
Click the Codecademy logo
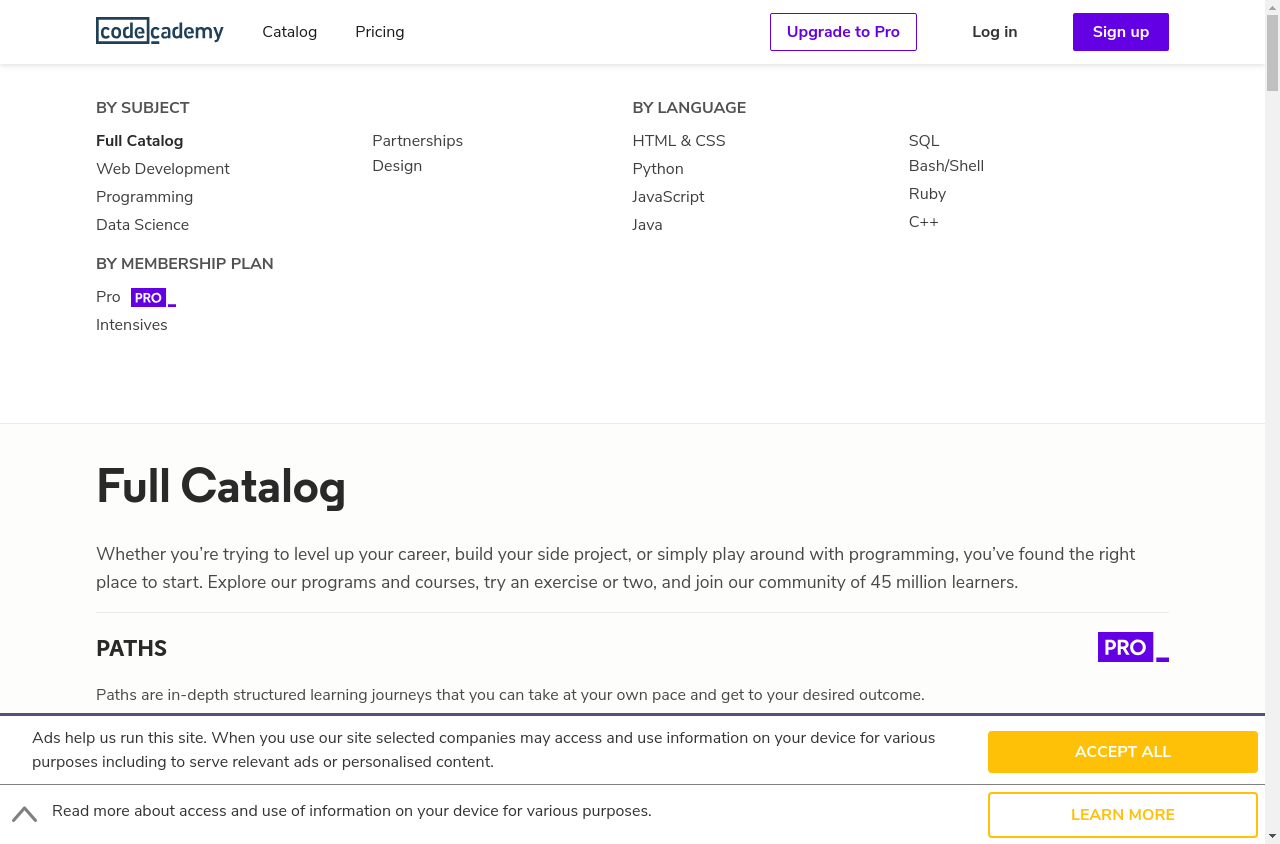(x=160, y=31)
